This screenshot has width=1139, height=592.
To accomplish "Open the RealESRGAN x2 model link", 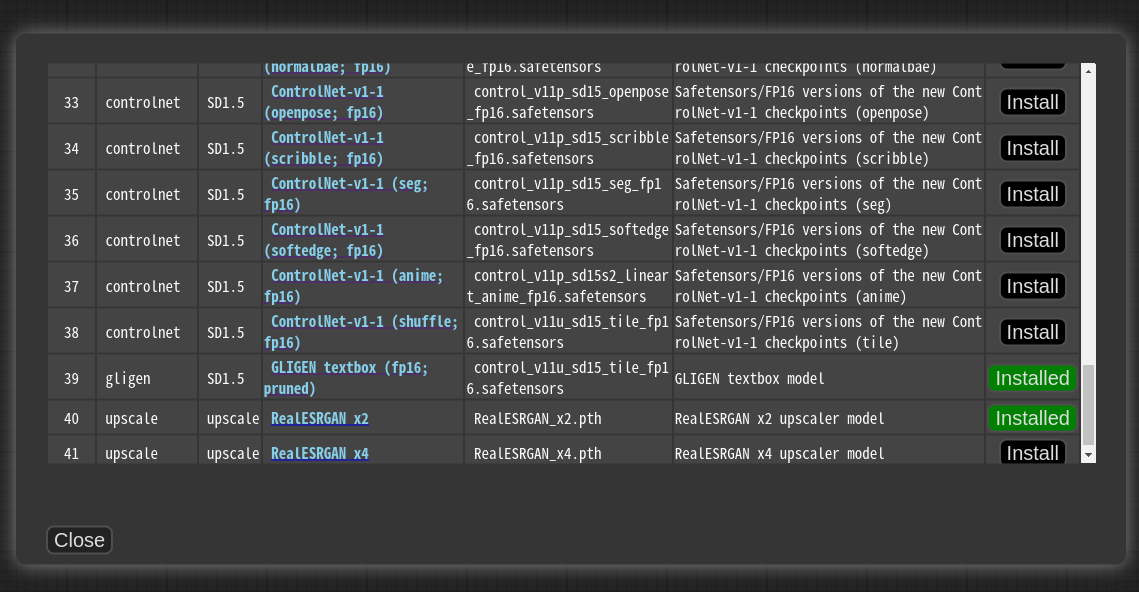I will click(x=319, y=418).
